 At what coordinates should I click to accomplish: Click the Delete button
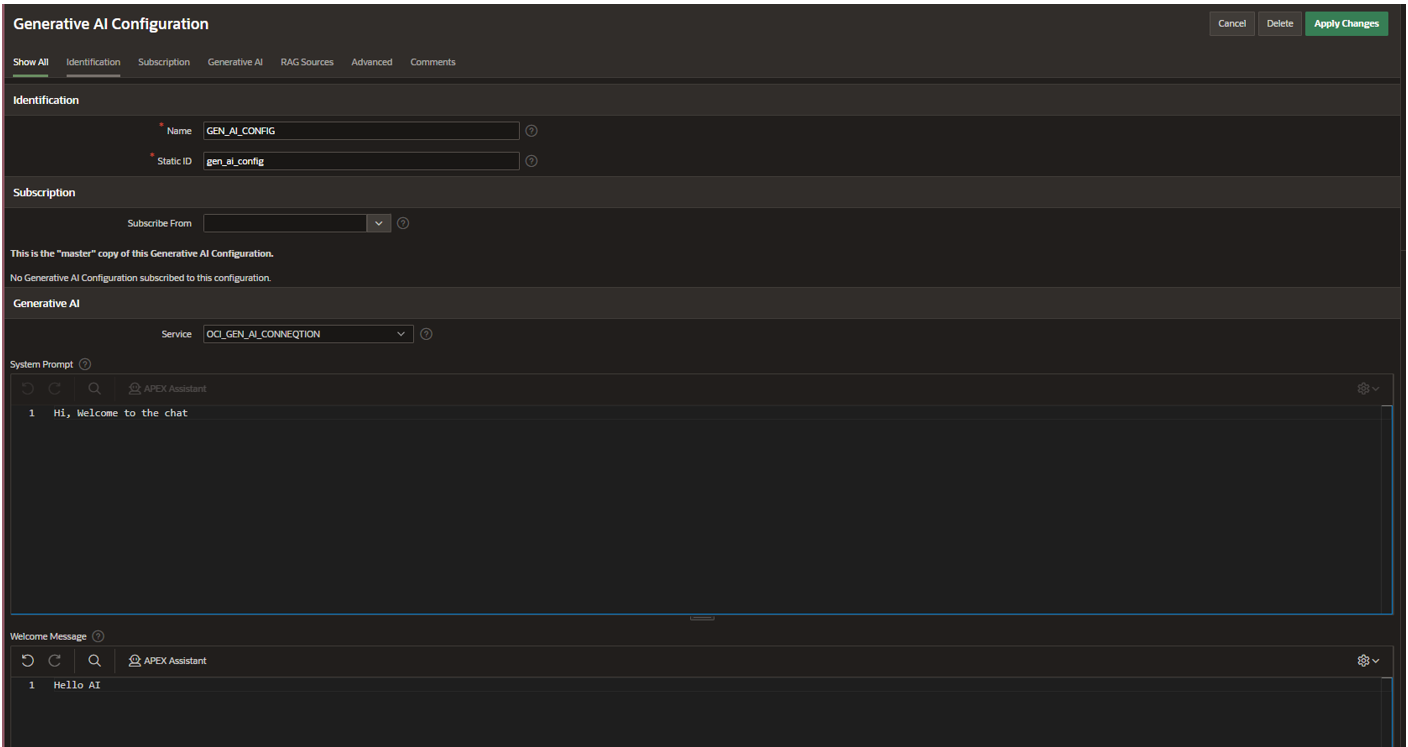click(1279, 24)
